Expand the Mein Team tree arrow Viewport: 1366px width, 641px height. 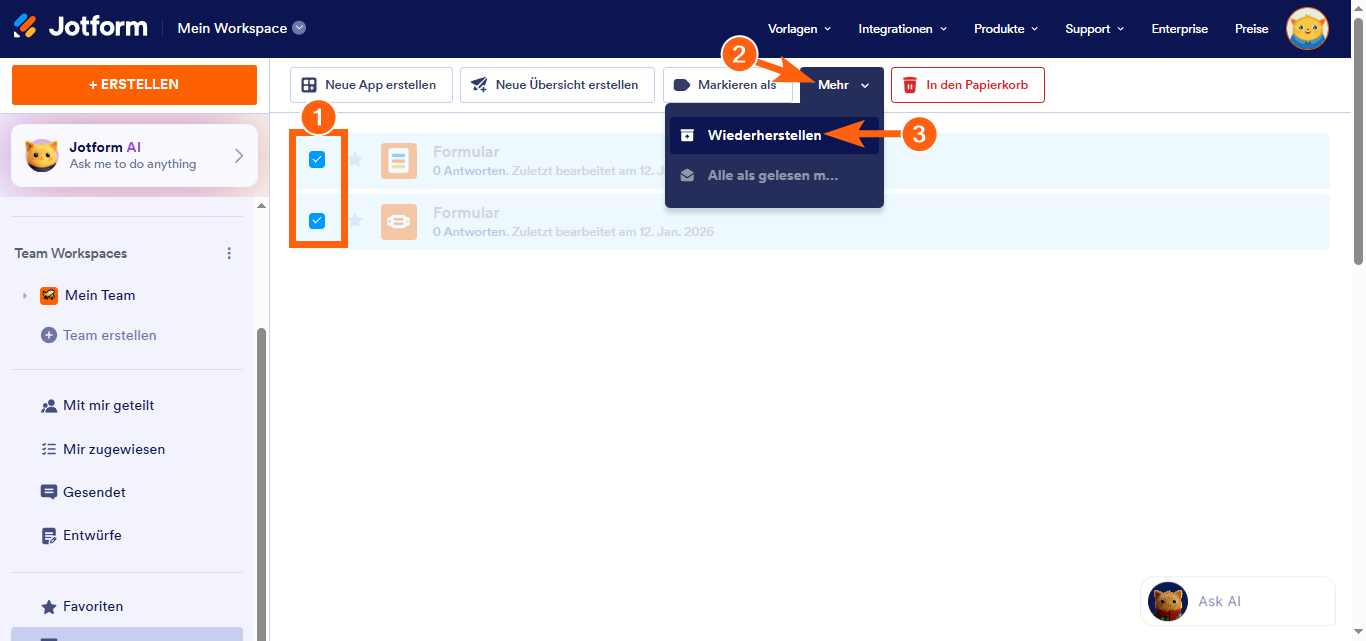point(24,295)
